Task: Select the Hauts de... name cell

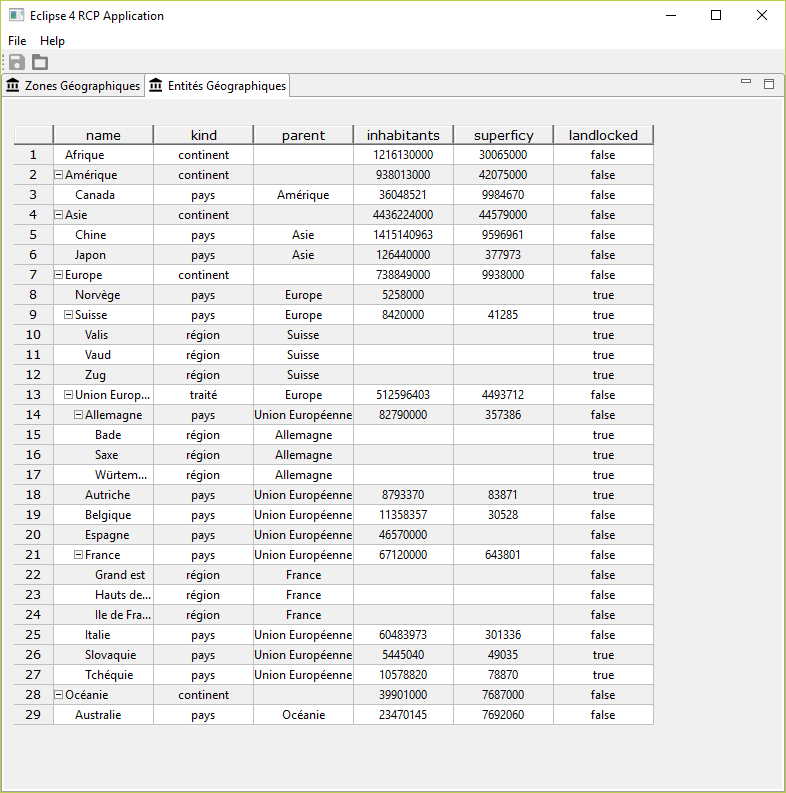Action: point(103,595)
